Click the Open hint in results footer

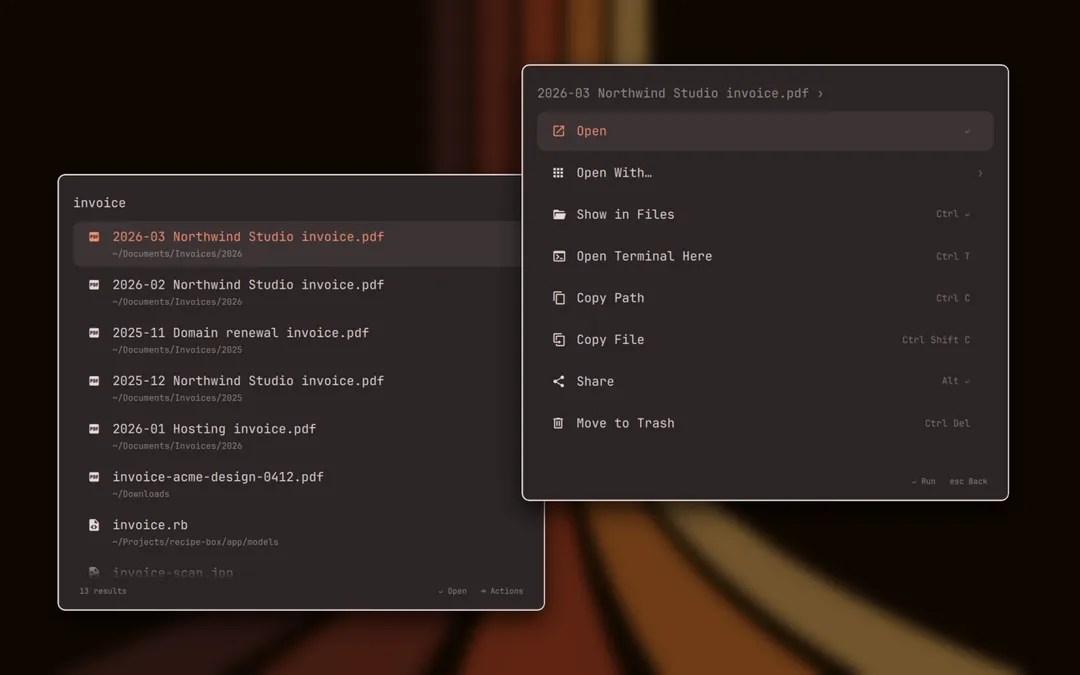point(453,591)
